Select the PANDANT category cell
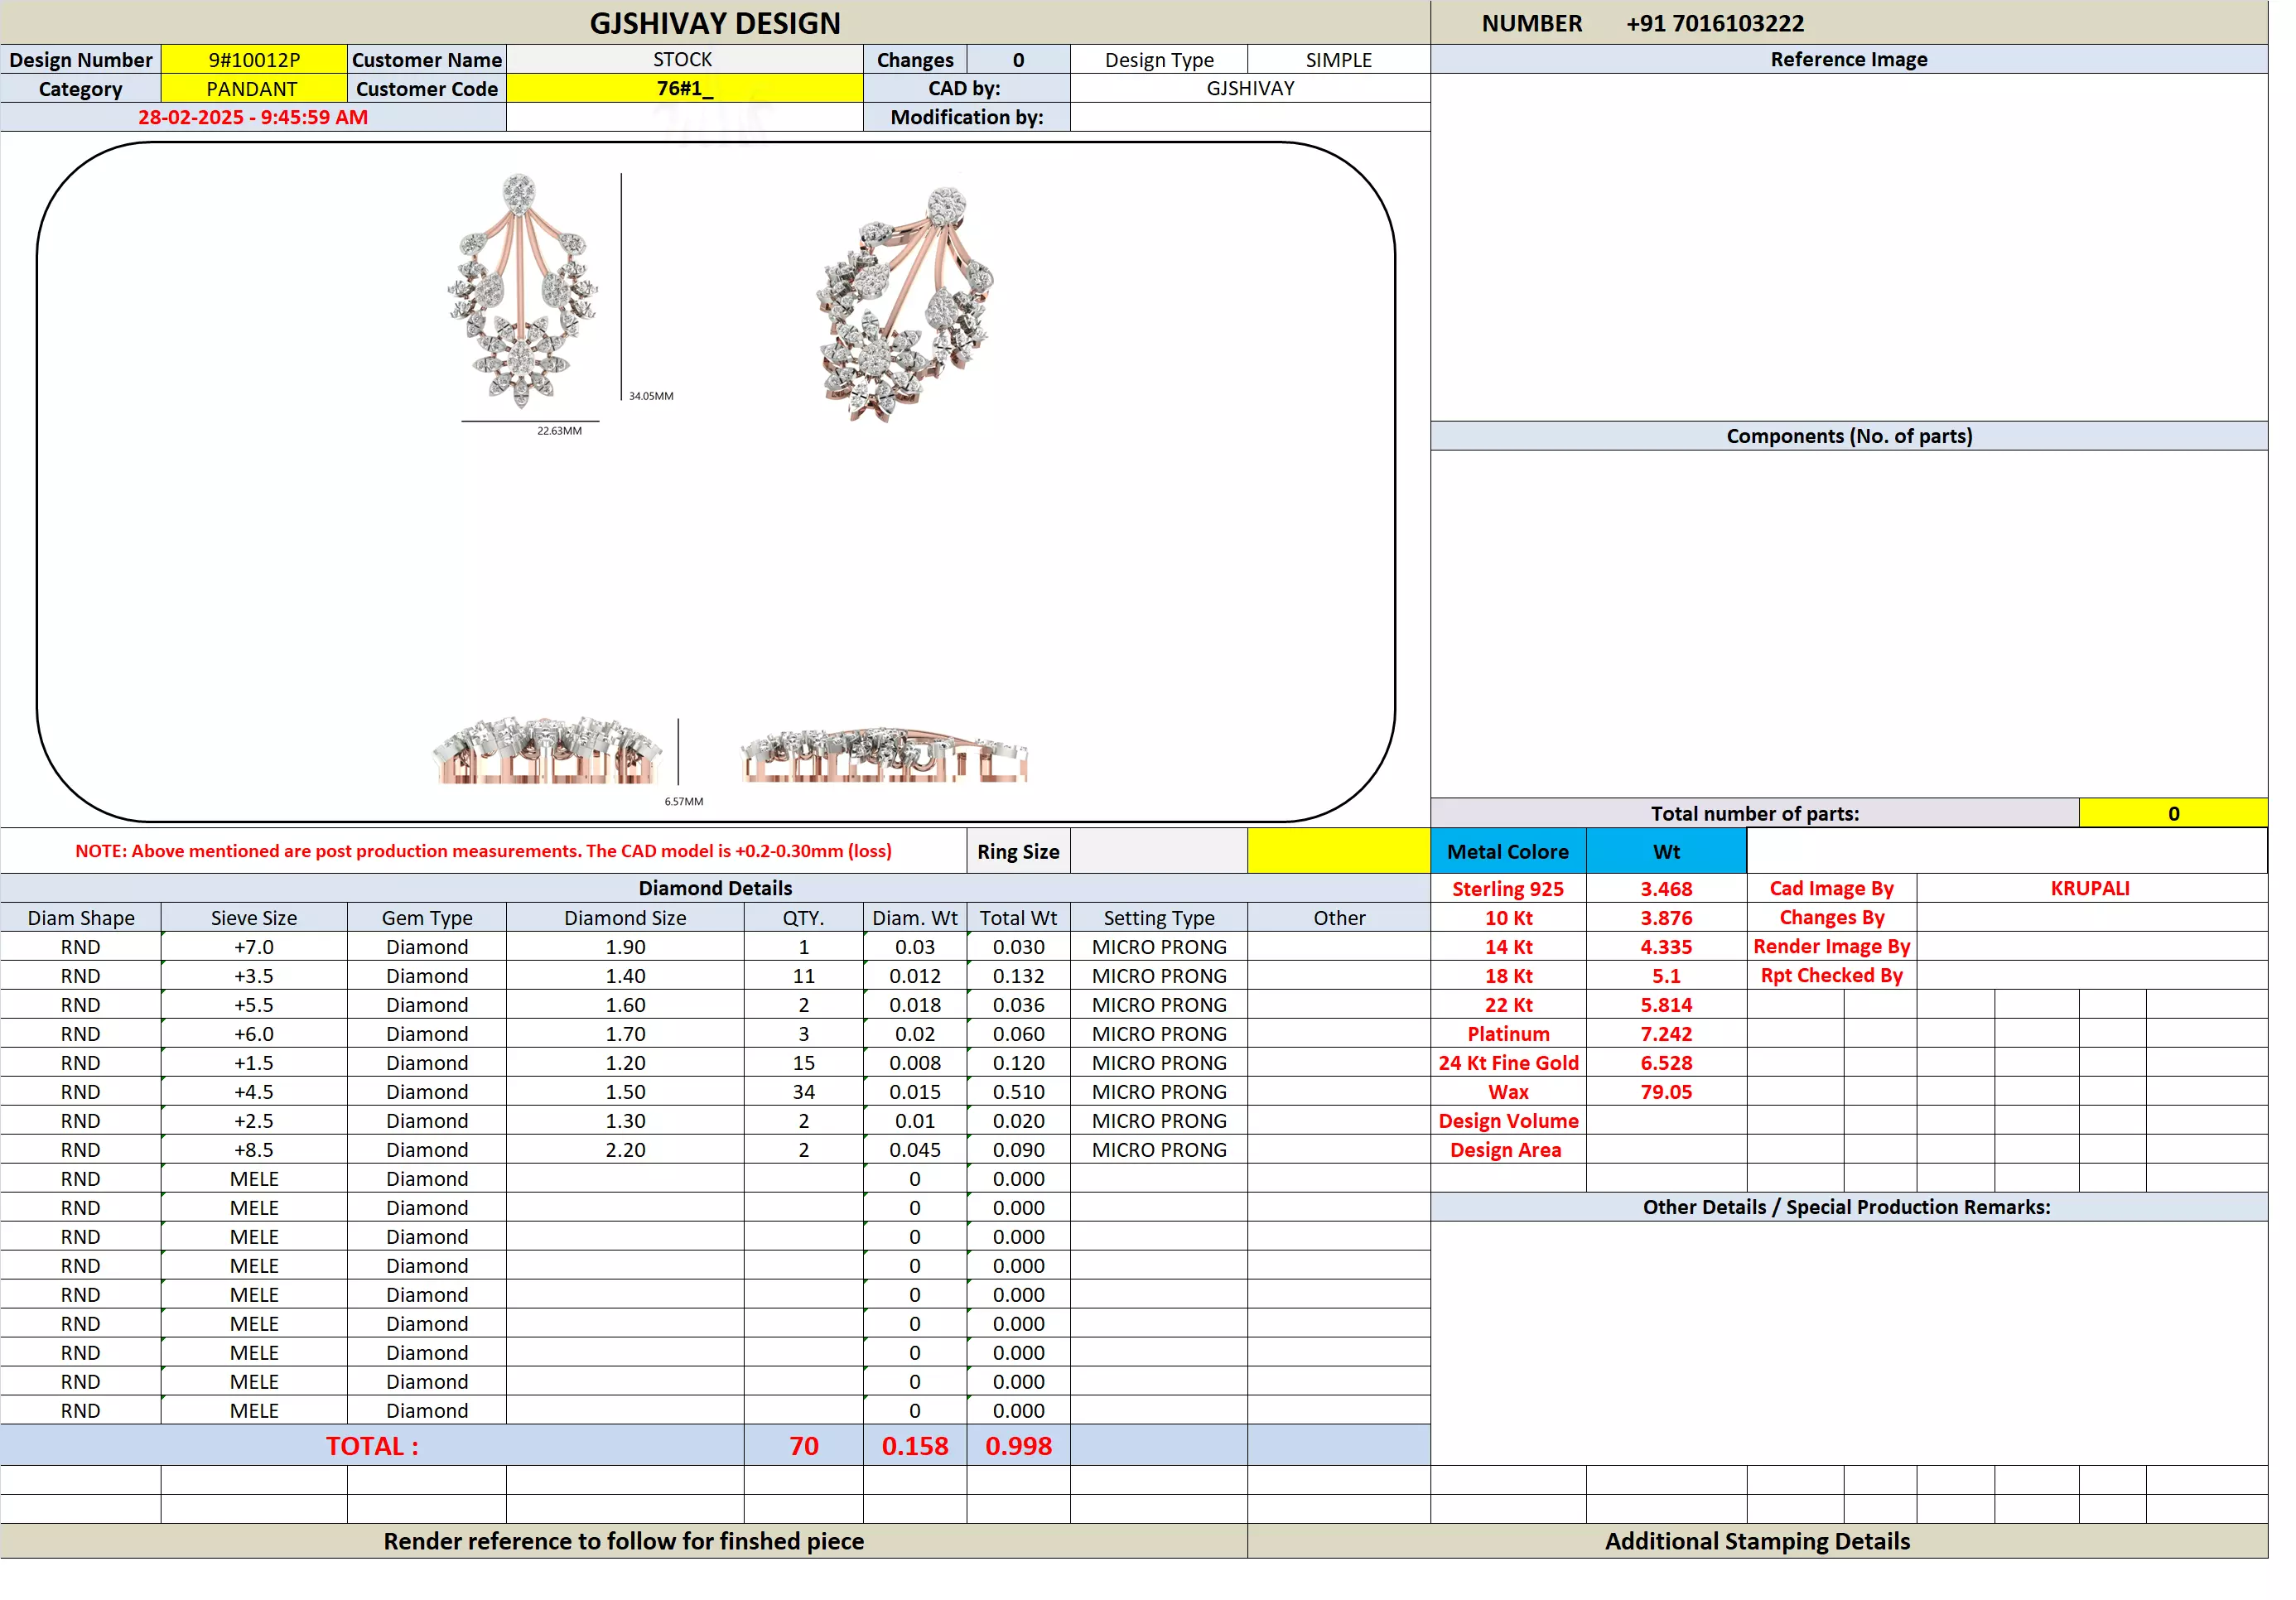 [254, 89]
